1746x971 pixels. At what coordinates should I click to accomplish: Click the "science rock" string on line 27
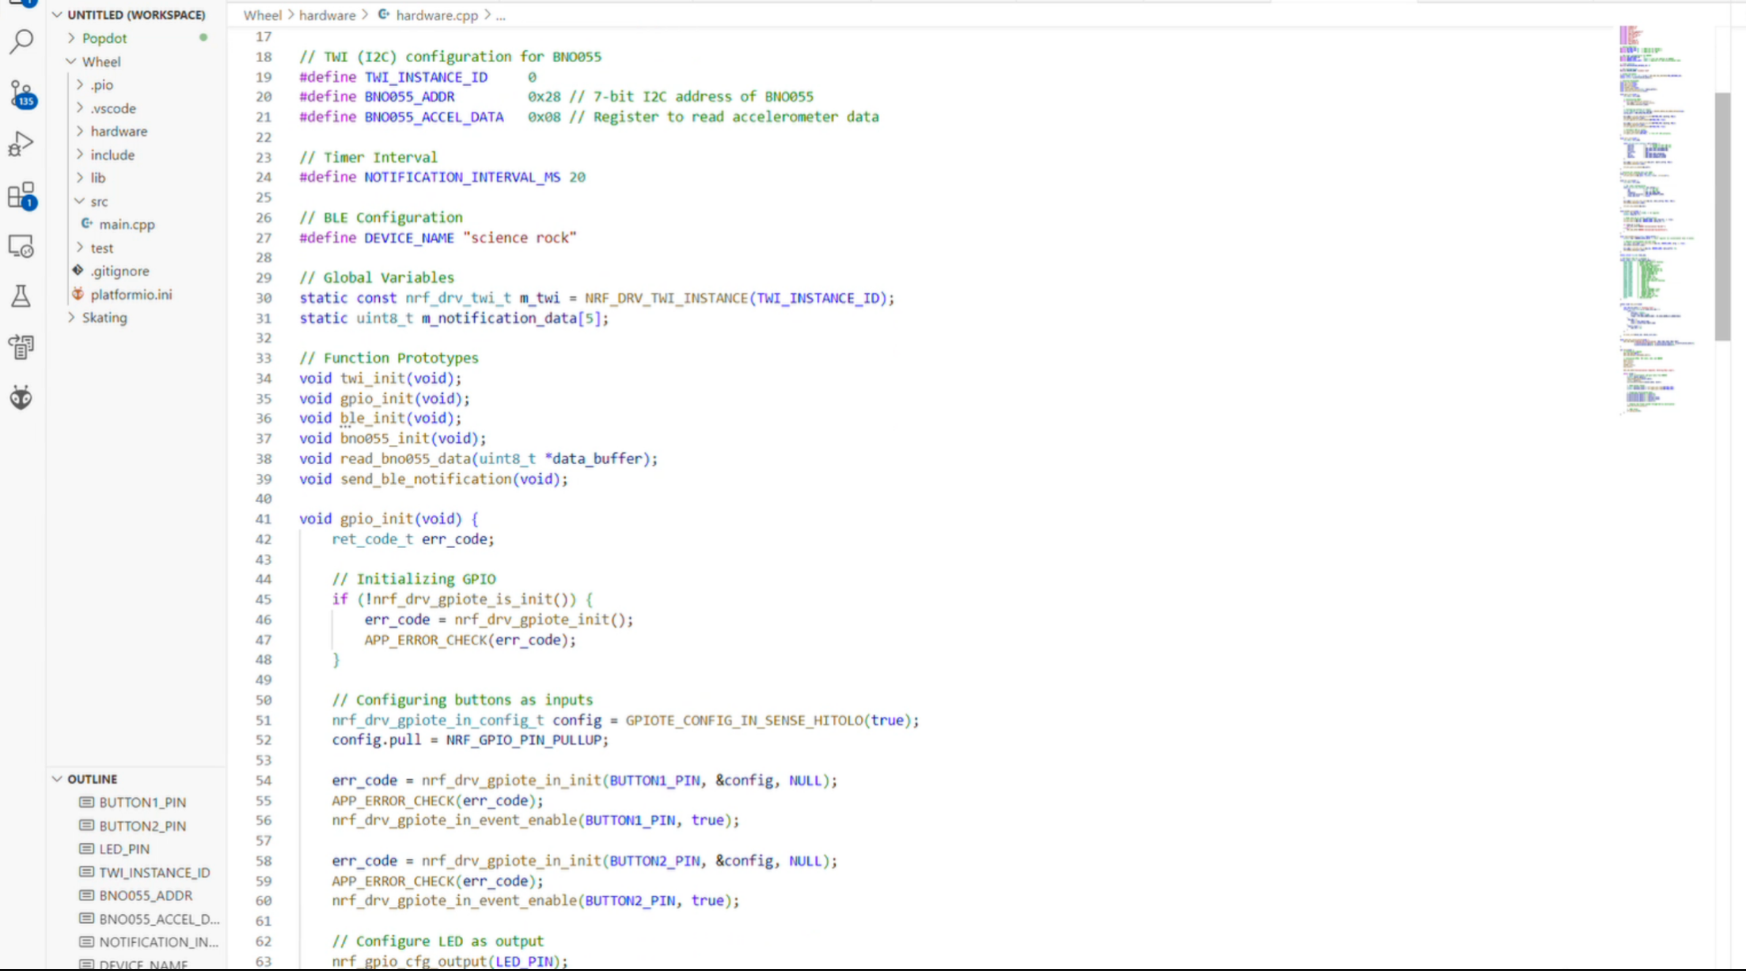pos(520,237)
